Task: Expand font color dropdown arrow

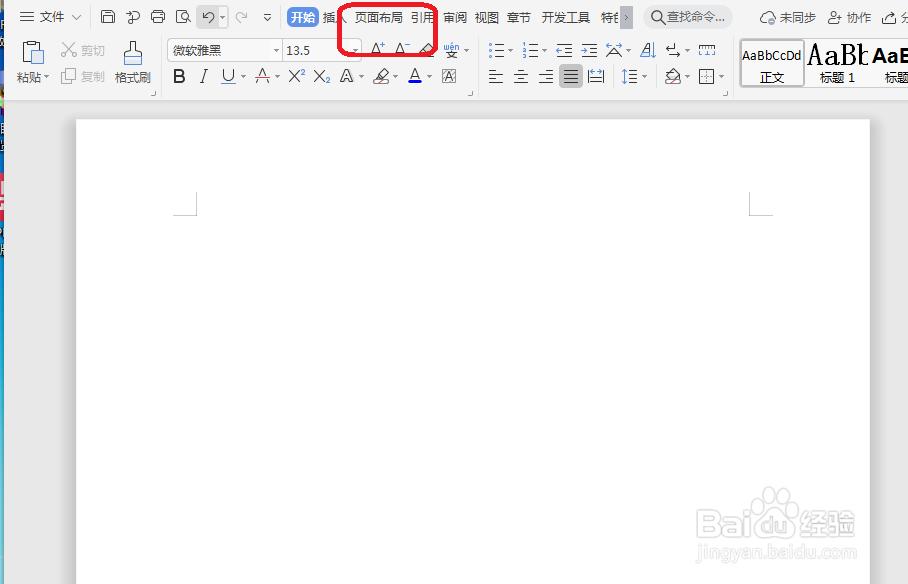Action: point(429,76)
